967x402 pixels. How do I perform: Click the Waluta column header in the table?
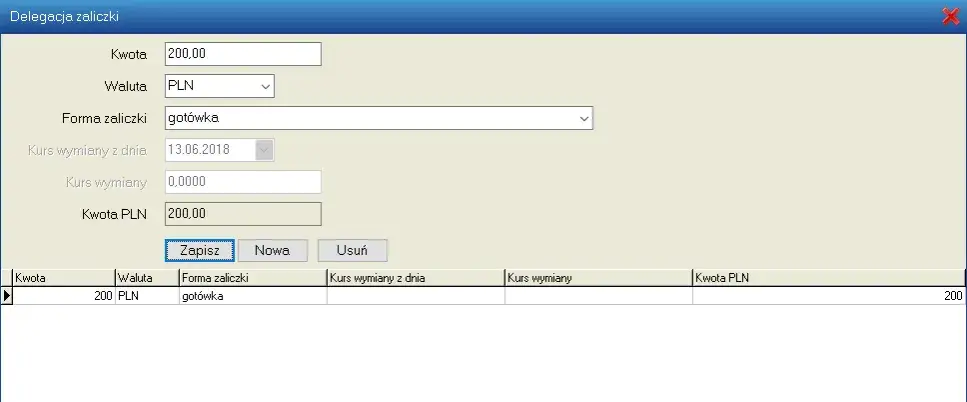[146, 278]
